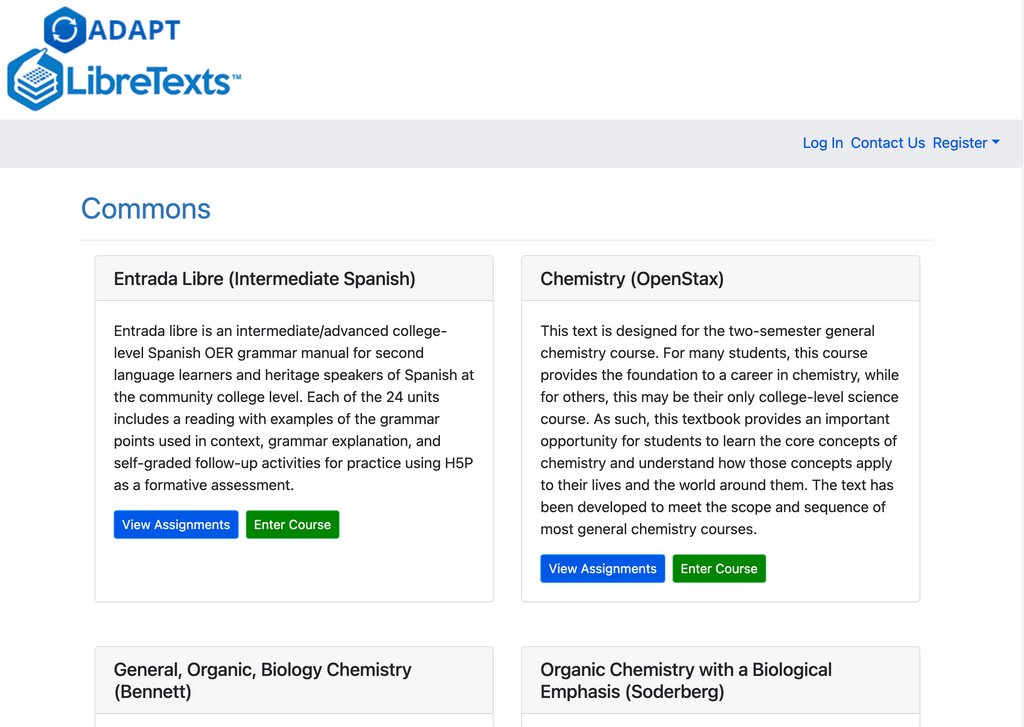Click General, Organic, Biology Chemistry (Bennett) title

[263, 681]
